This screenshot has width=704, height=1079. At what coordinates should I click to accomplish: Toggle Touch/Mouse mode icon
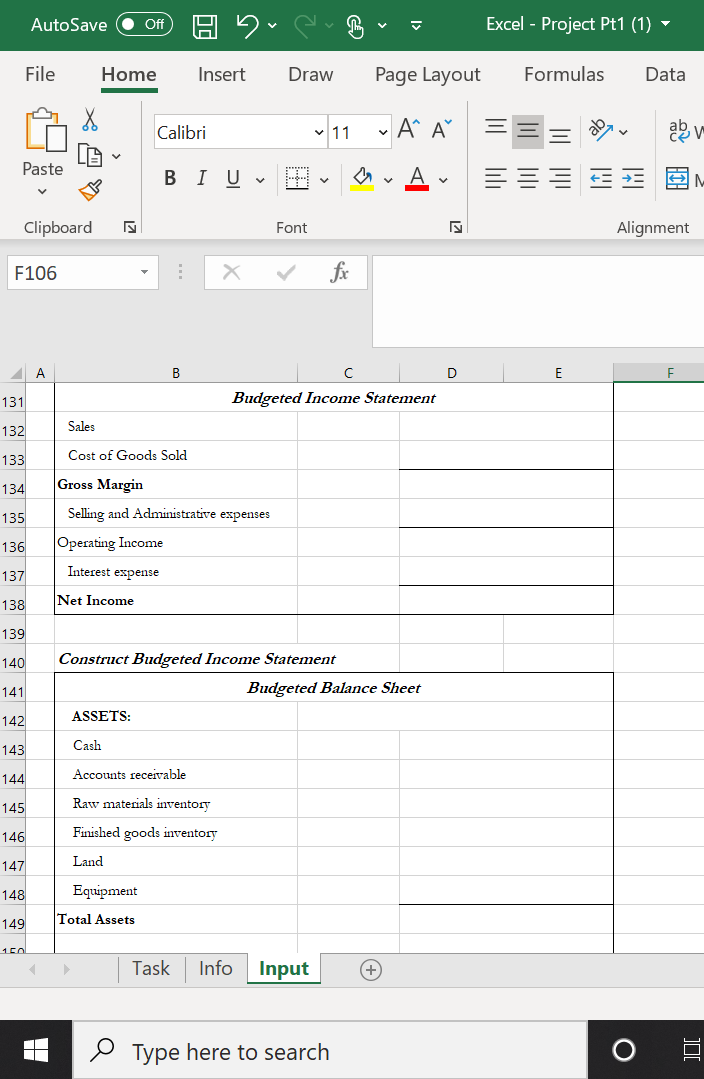pos(354,26)
